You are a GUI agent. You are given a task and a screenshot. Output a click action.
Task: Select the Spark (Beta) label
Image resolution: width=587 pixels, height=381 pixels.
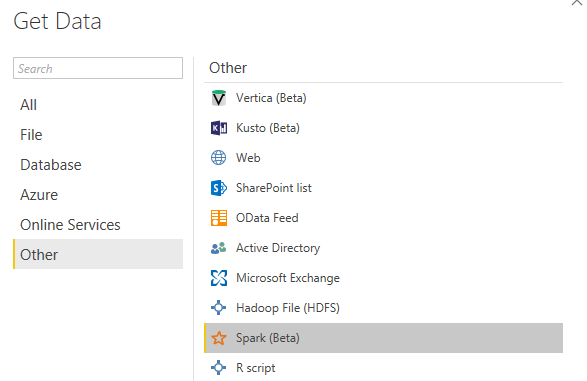tap(268, 338)
